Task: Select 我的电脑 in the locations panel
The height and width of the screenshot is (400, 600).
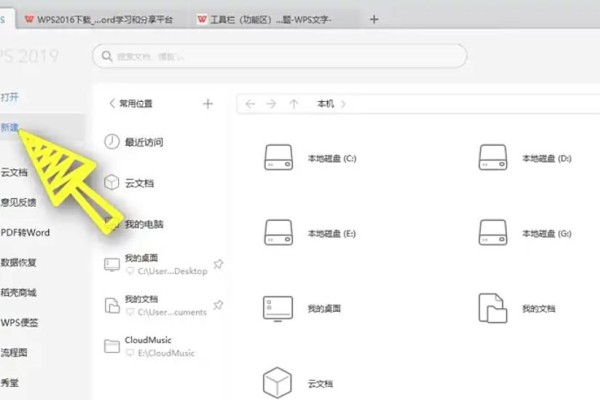Action: (x=144, y=224)
